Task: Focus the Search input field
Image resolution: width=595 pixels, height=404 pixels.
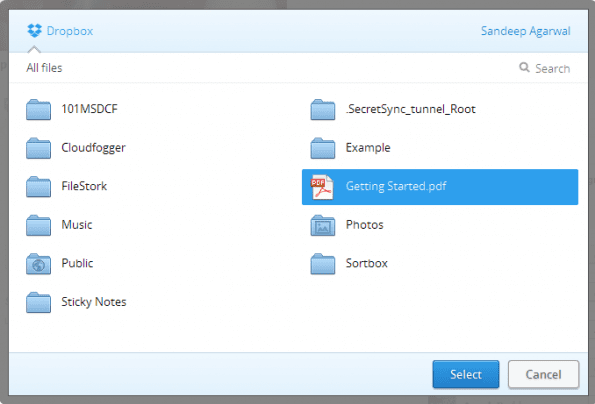Action: pyautogui.click(x=552, y=69)
